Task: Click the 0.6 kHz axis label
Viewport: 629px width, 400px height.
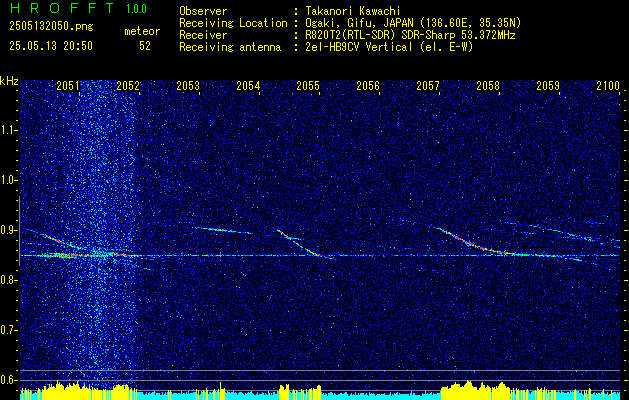Action: point(8,380)
